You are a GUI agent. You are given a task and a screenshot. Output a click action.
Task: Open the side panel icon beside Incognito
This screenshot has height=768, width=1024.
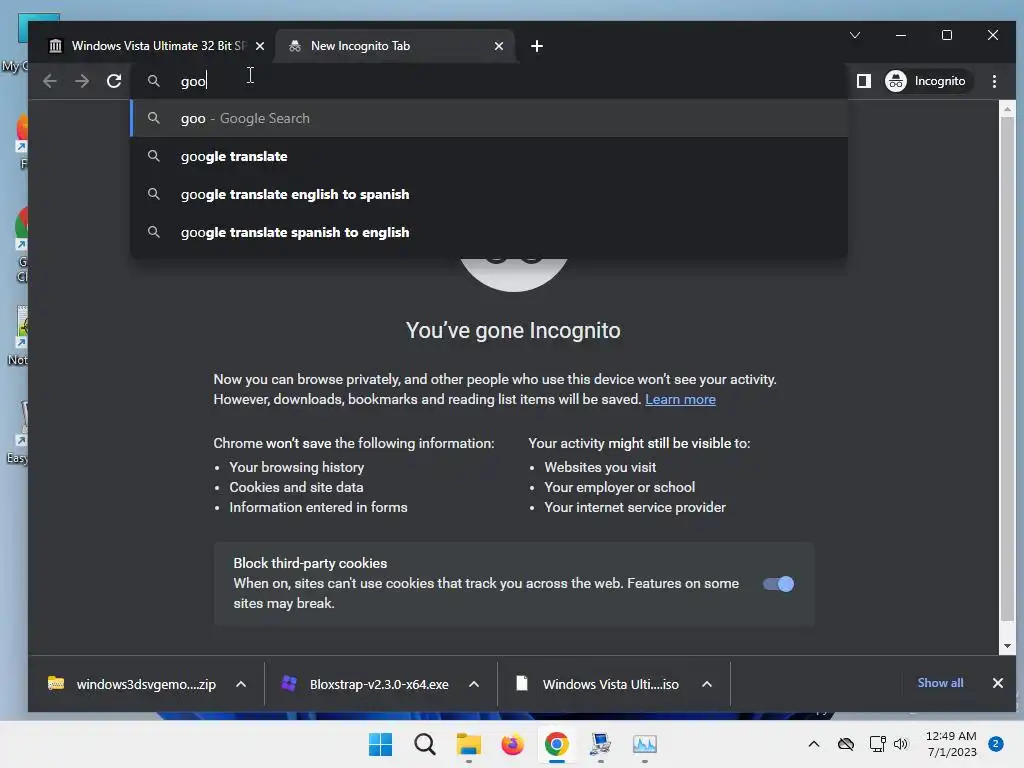point(863,81)
